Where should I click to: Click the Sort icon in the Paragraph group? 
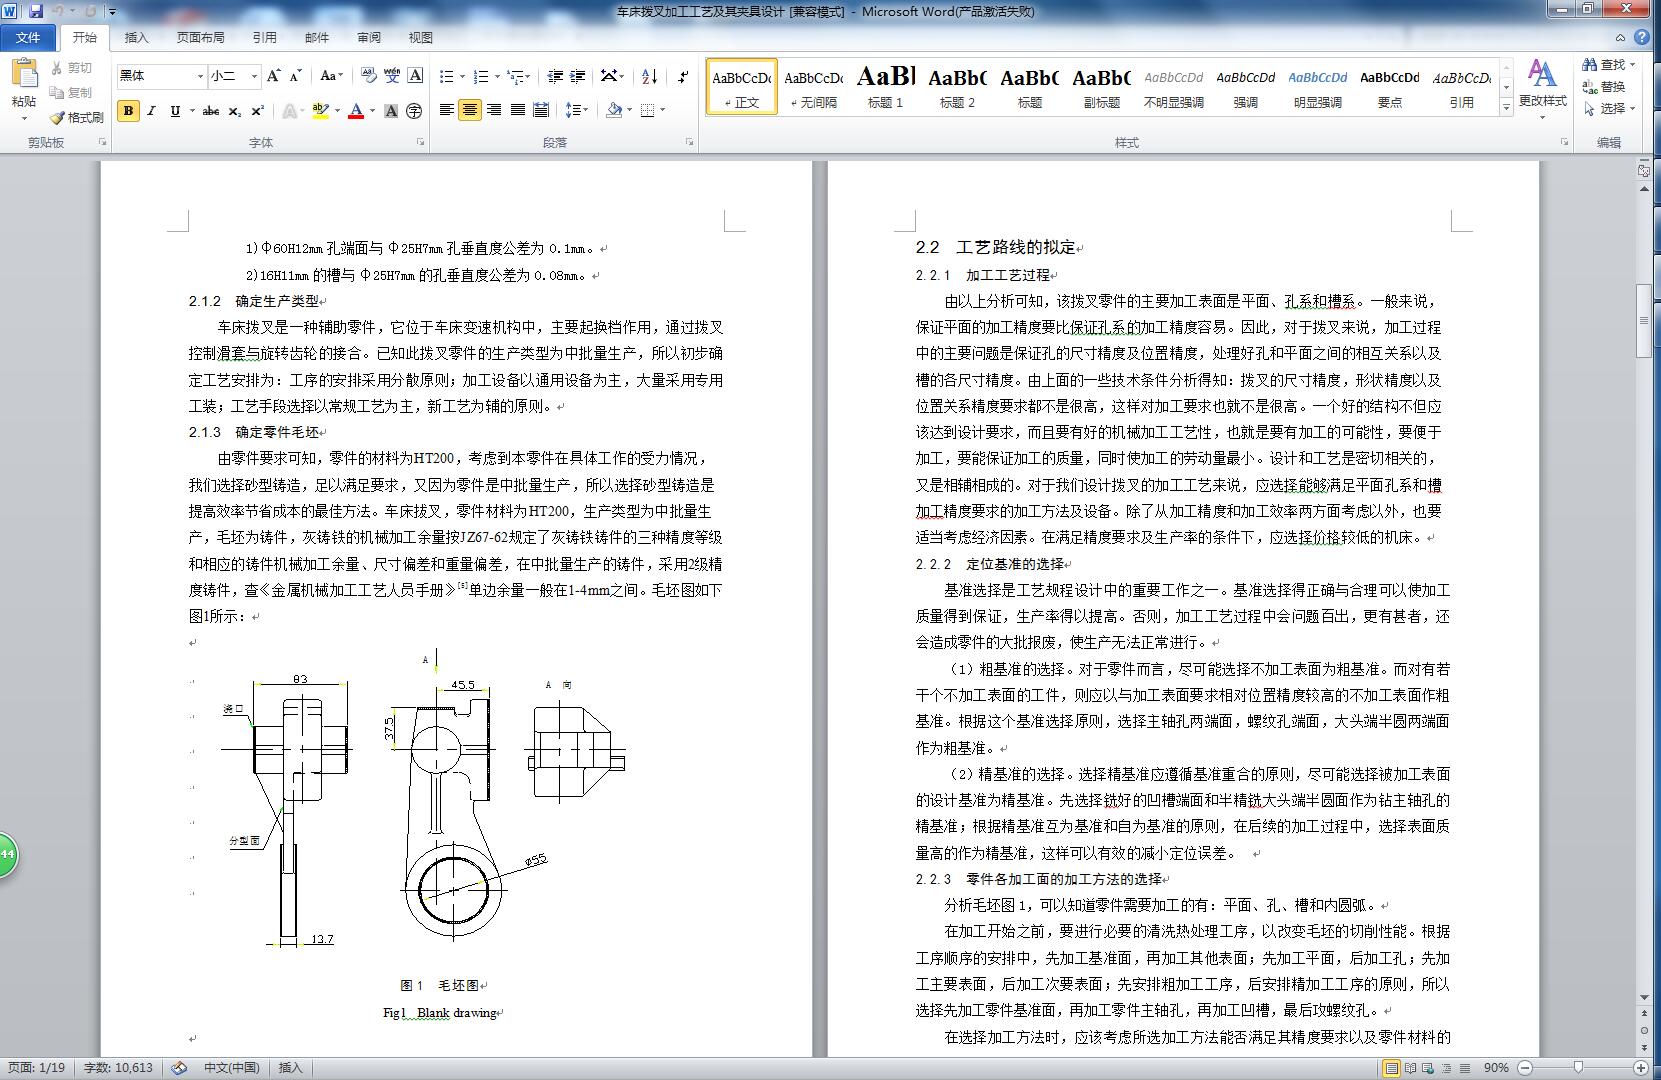[x=650, y=75]
